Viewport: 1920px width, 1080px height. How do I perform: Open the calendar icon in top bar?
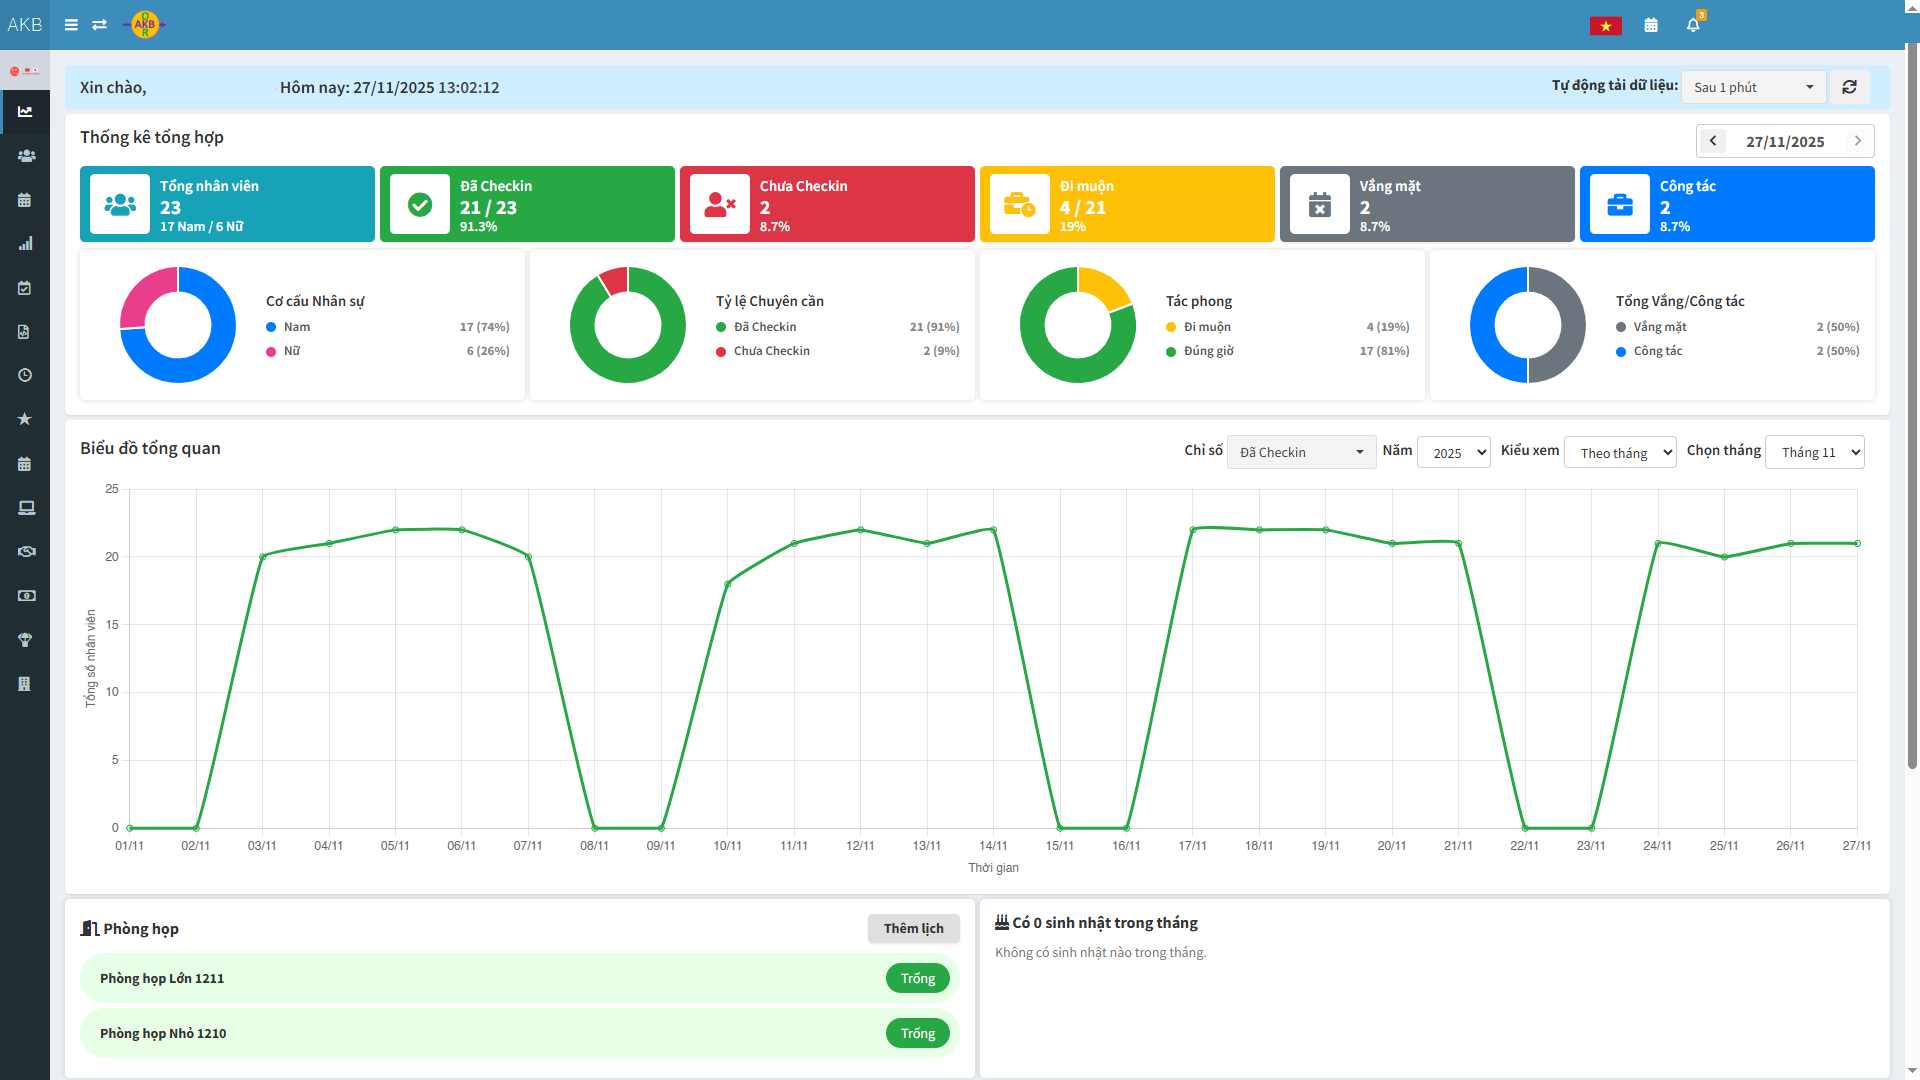[1651, 25]
